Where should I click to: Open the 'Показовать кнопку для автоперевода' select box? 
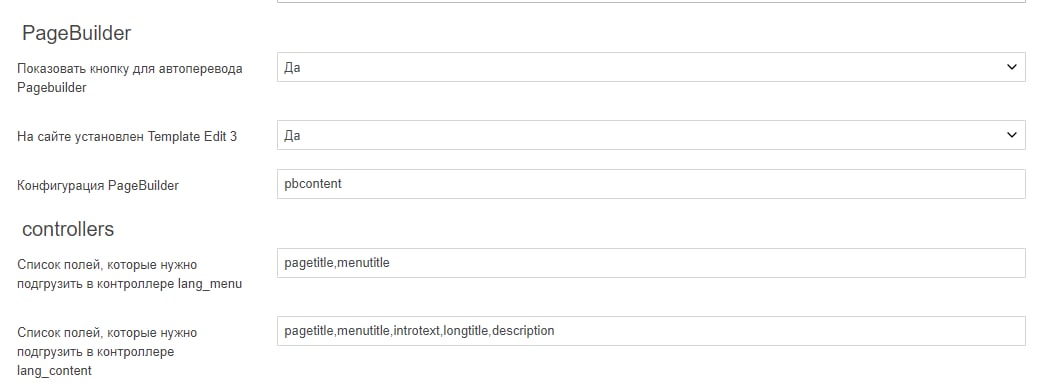click(x=651, y=67)
